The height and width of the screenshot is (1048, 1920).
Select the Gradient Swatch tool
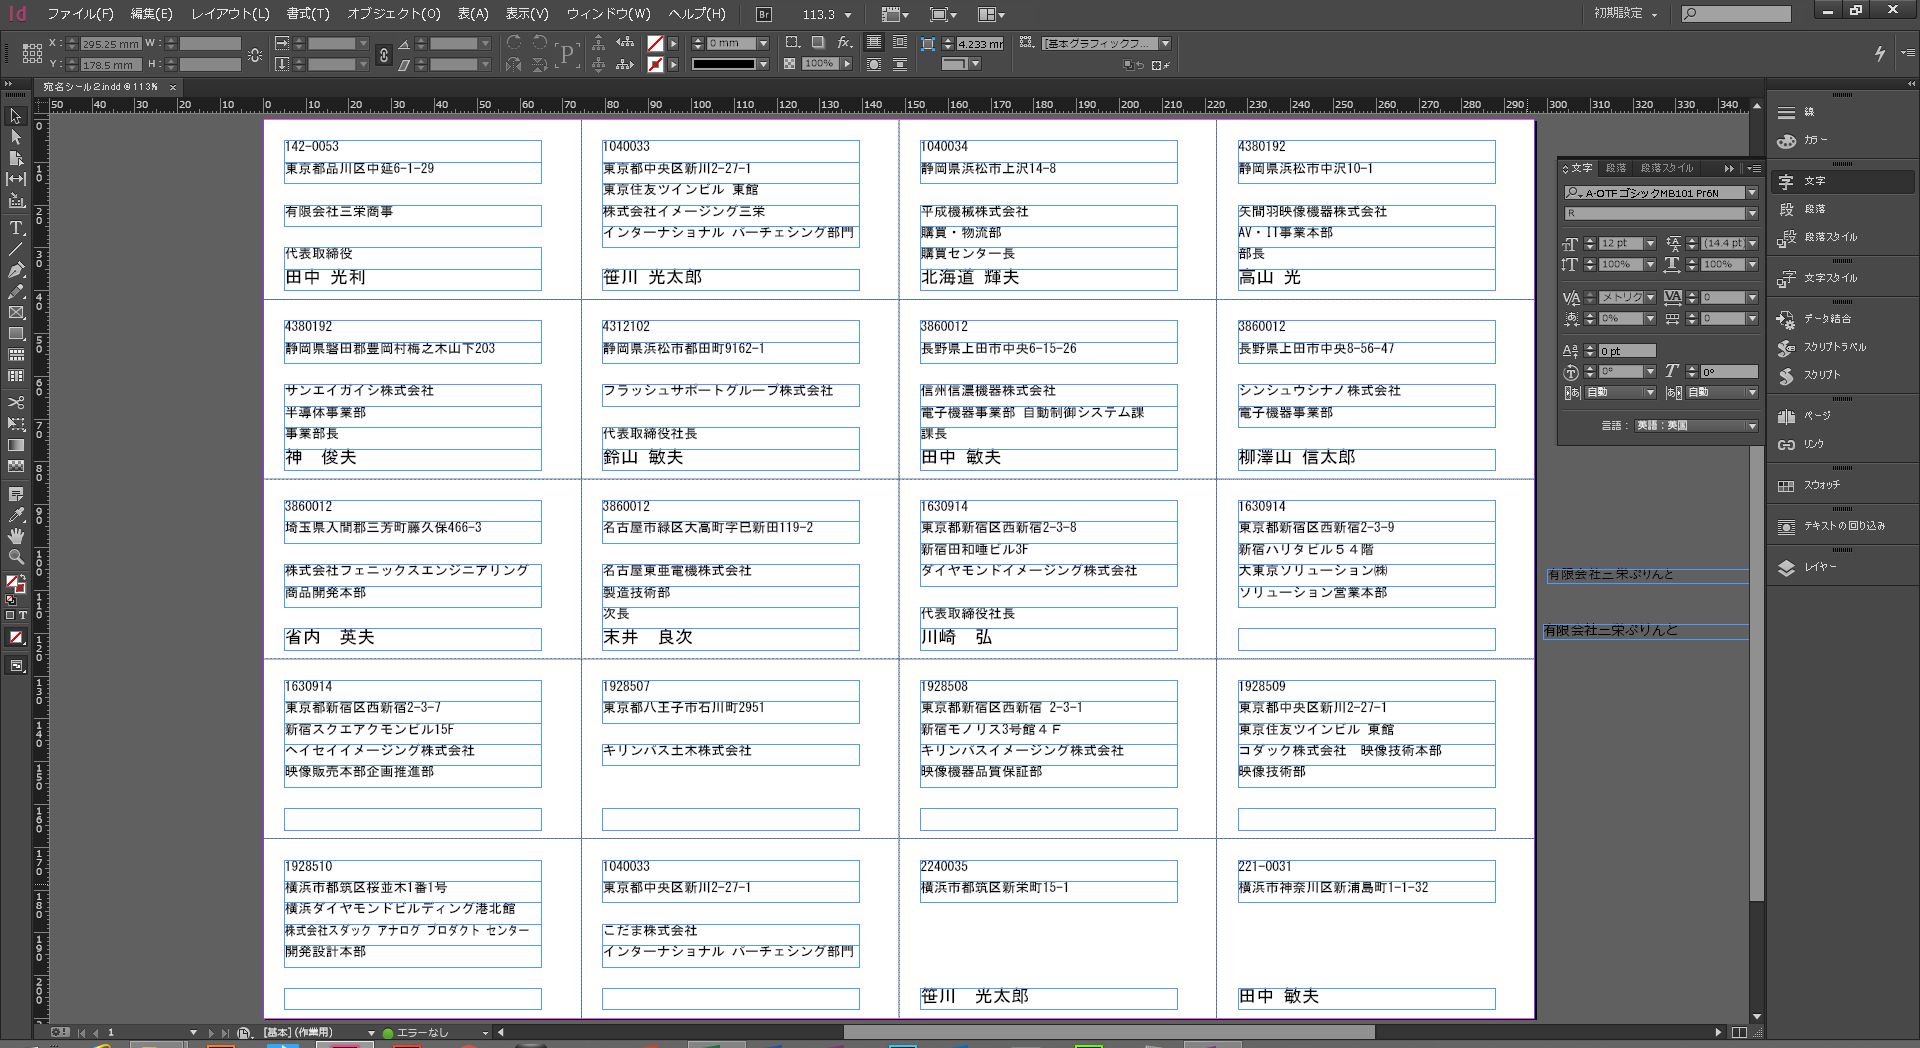click(15, 445)
